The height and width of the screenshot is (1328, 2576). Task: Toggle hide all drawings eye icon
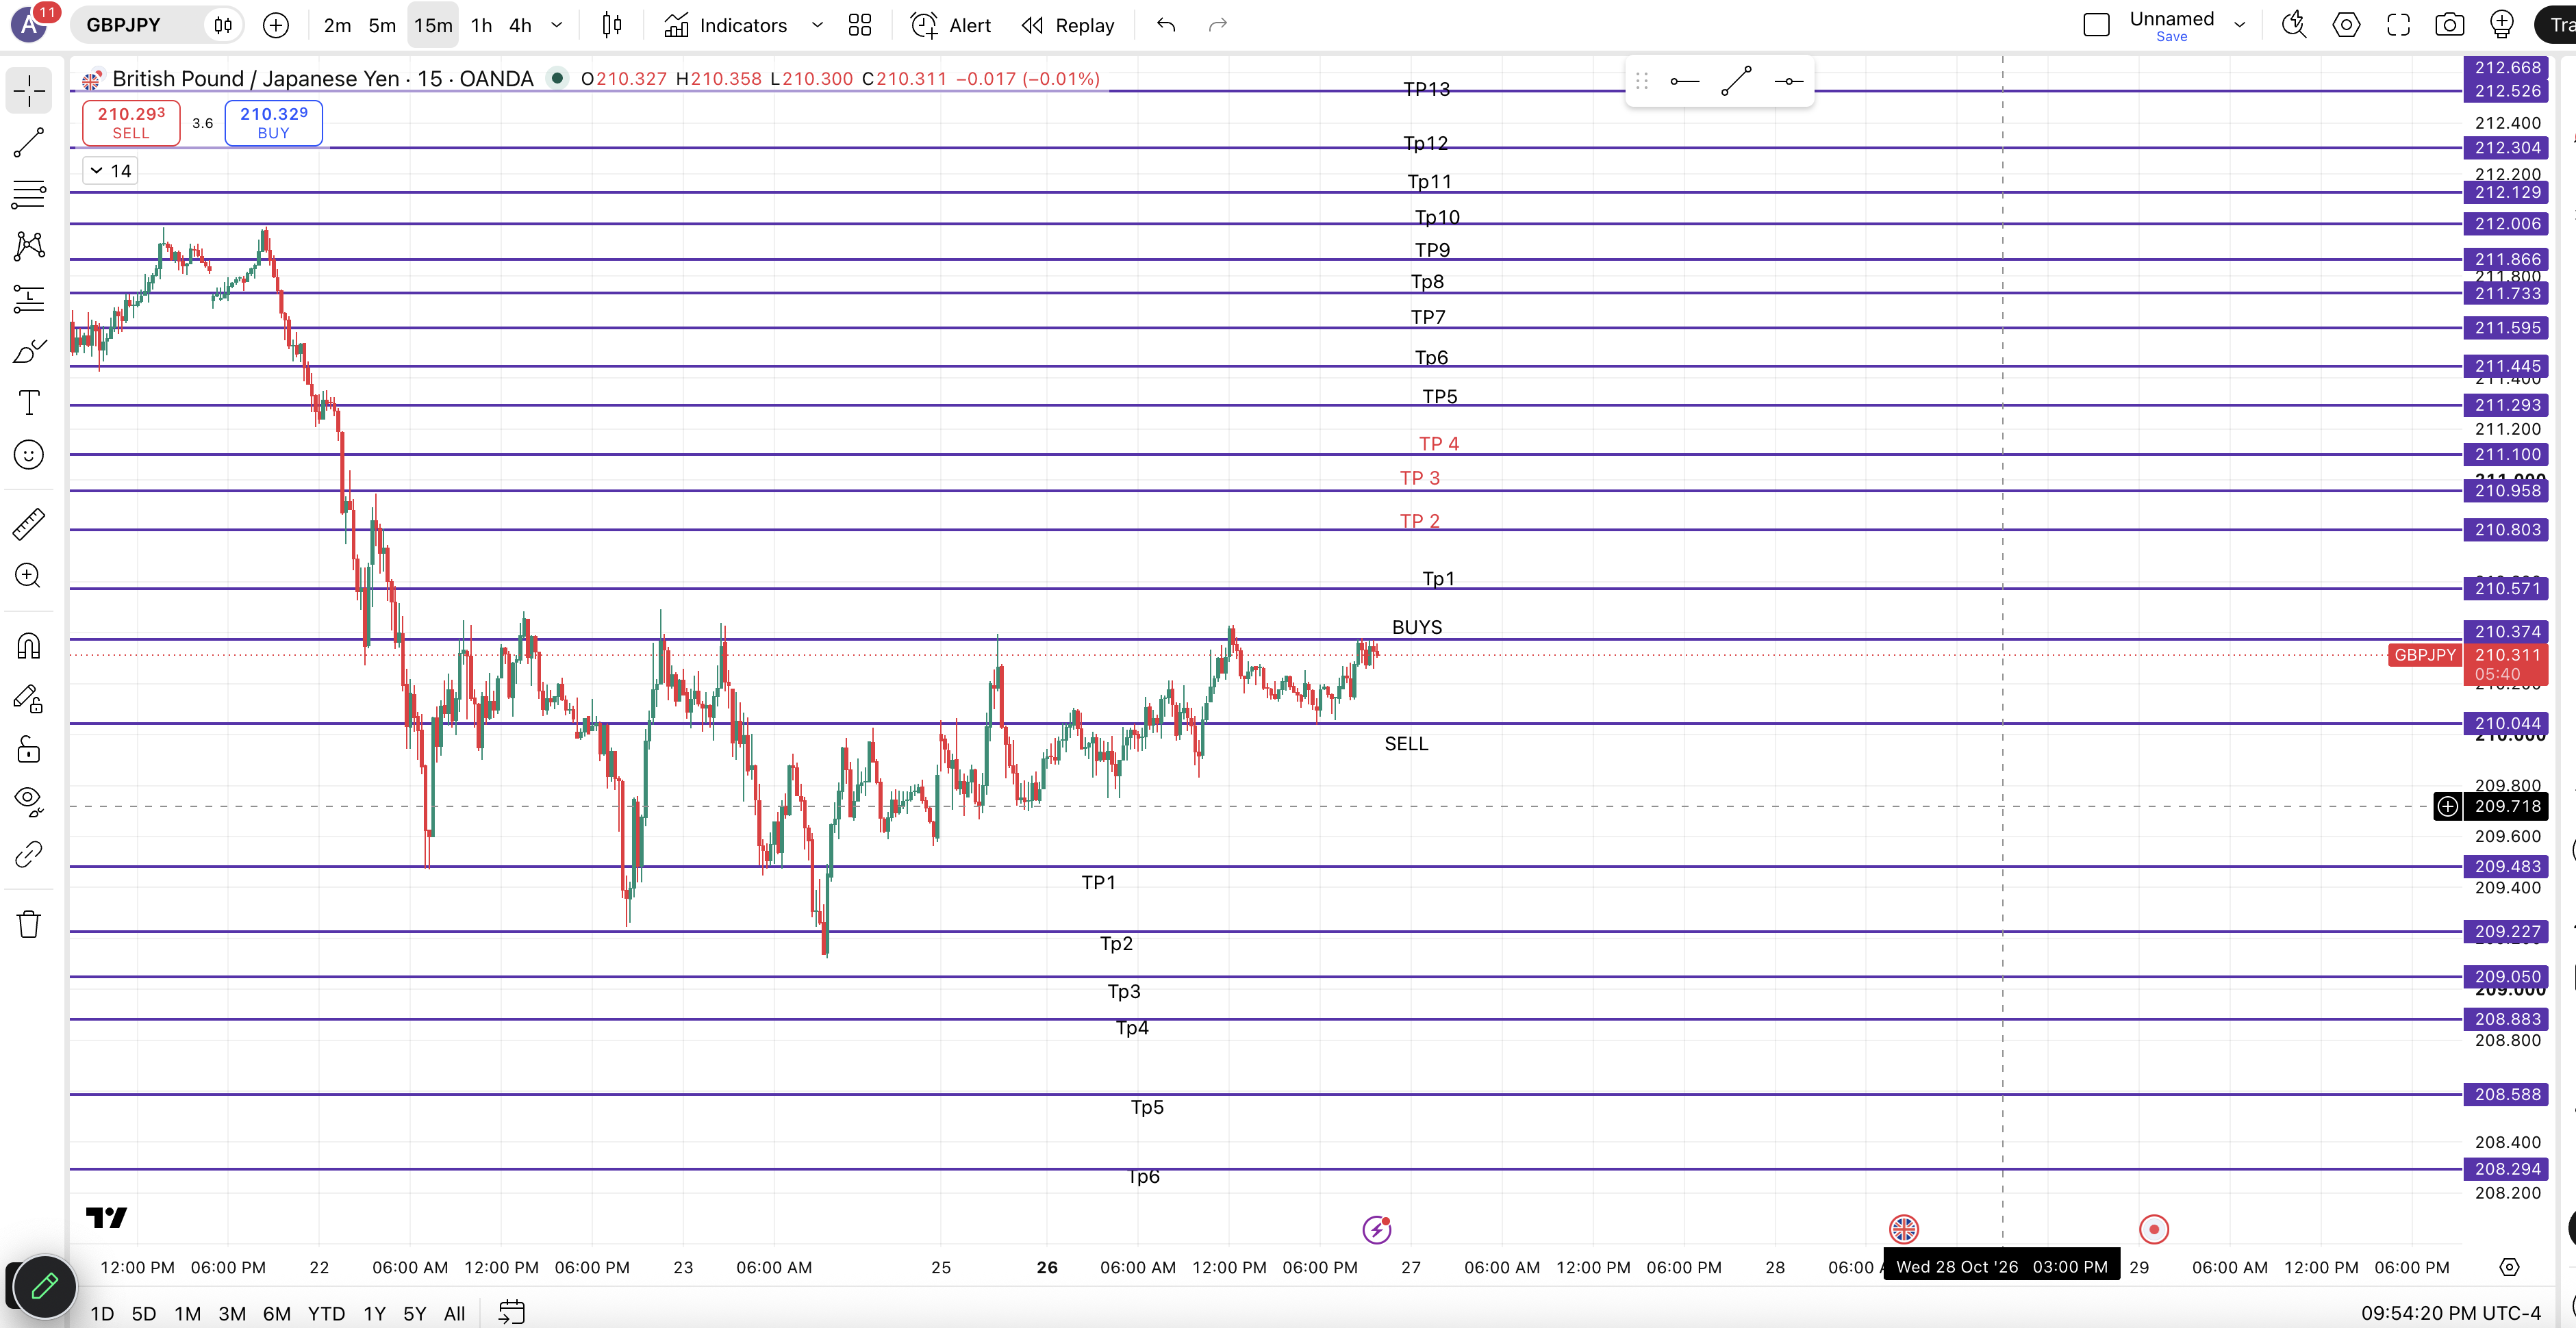point(29,801)
